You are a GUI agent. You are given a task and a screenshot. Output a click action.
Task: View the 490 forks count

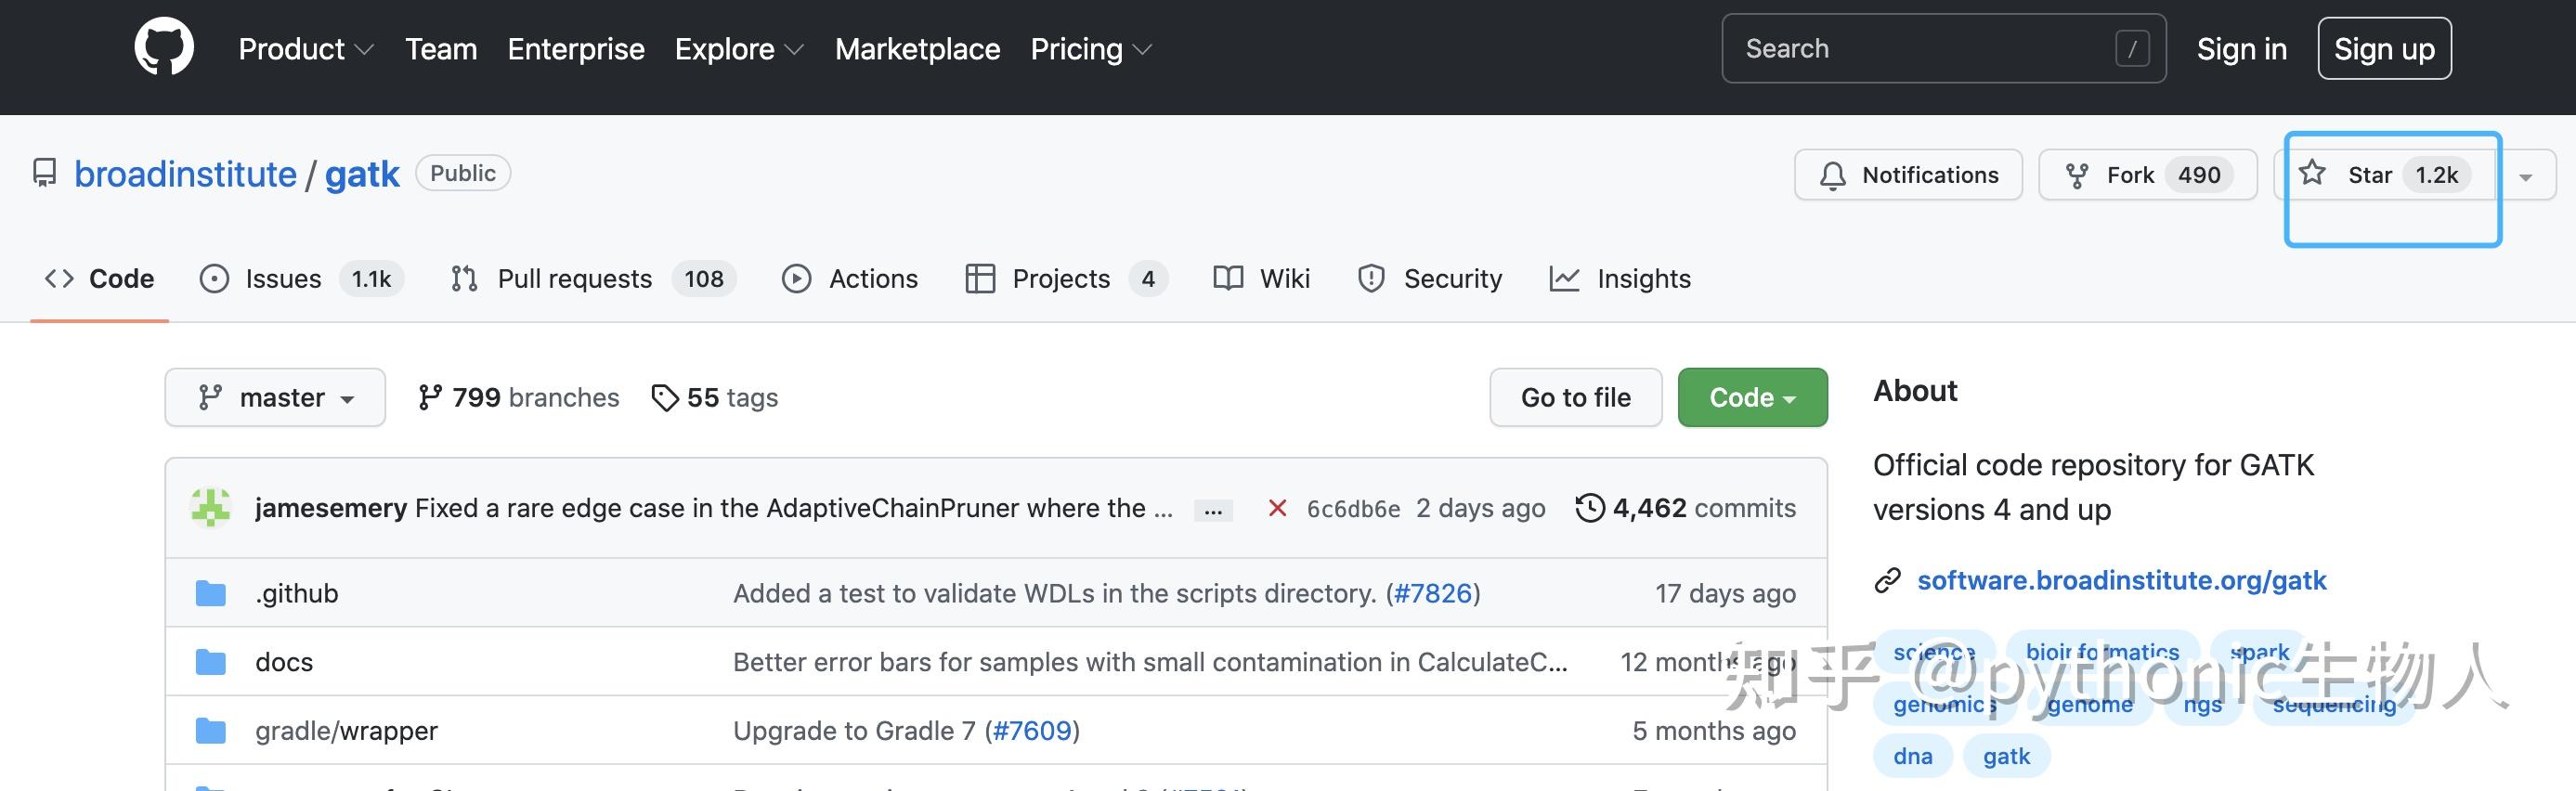2199,175
